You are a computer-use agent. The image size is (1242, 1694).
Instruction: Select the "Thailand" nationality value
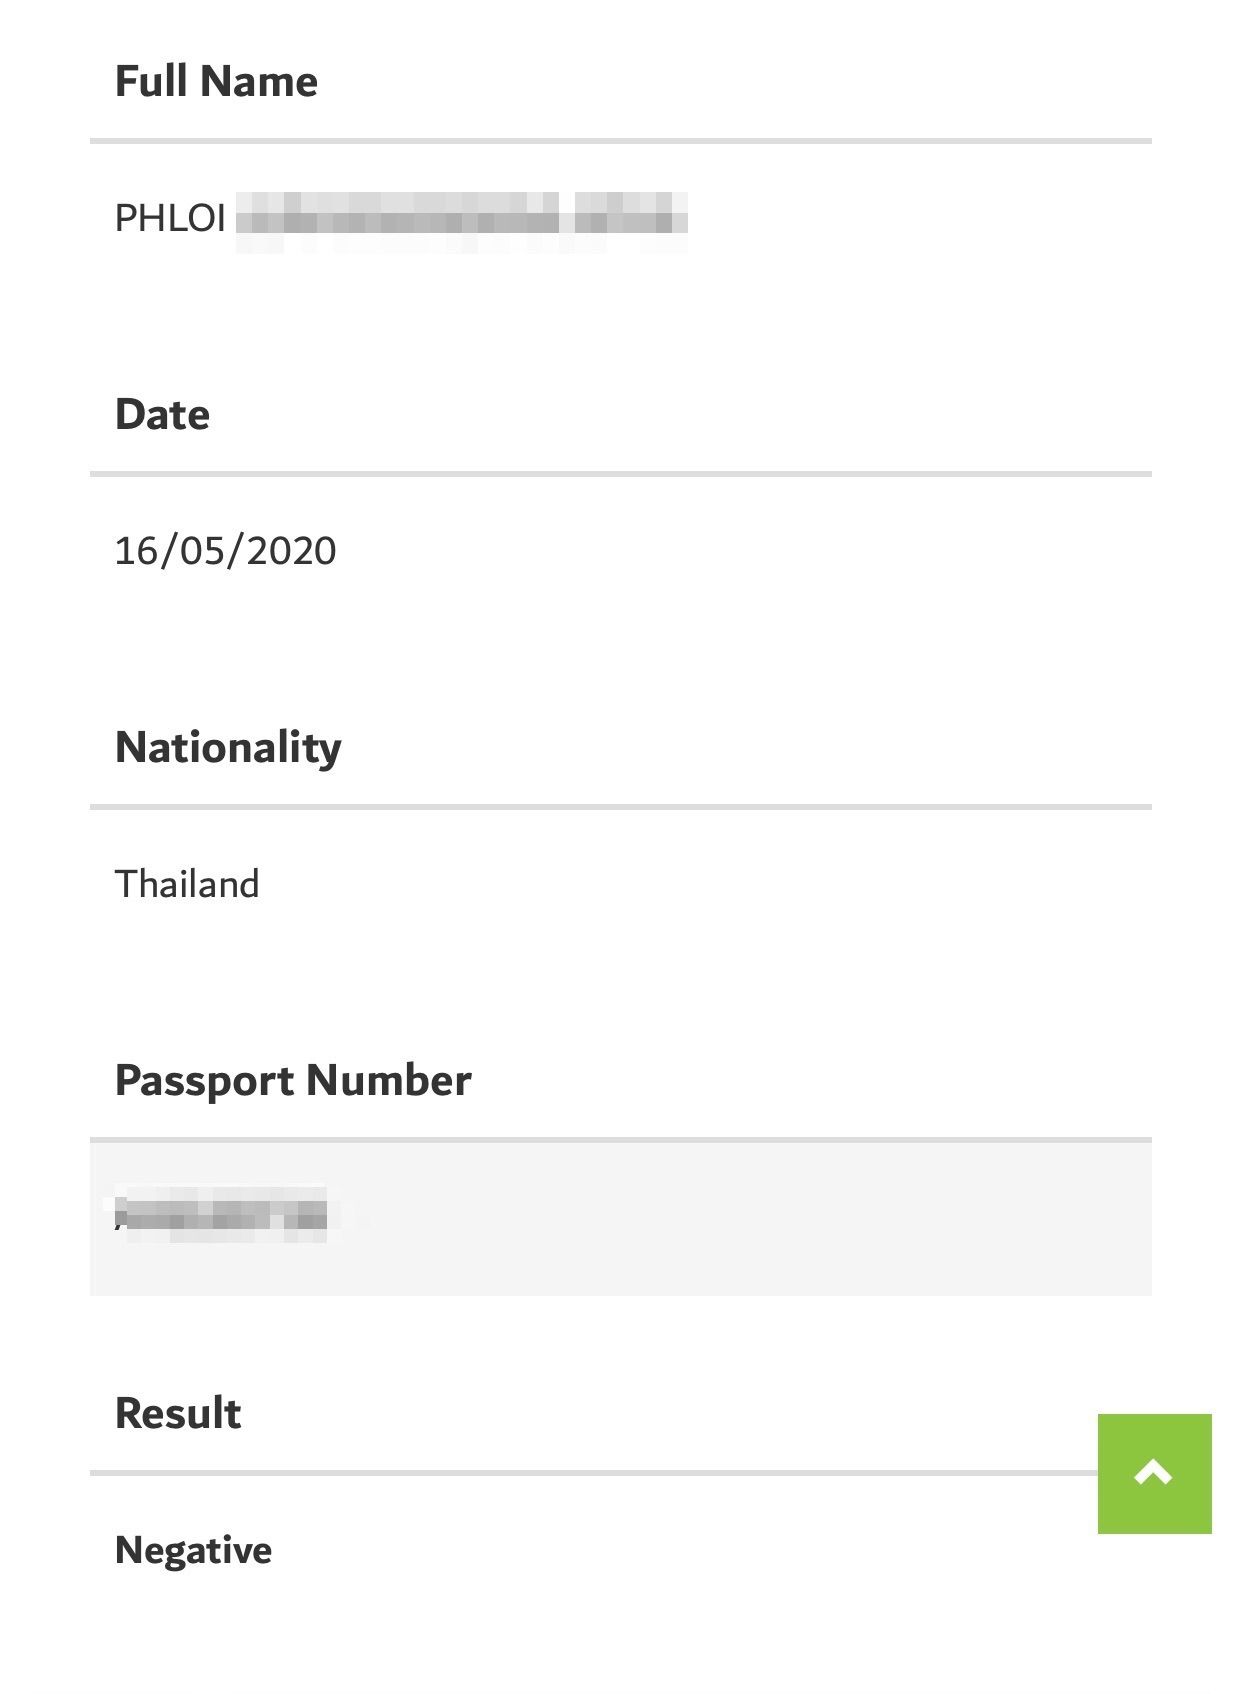tap(187, 884)
